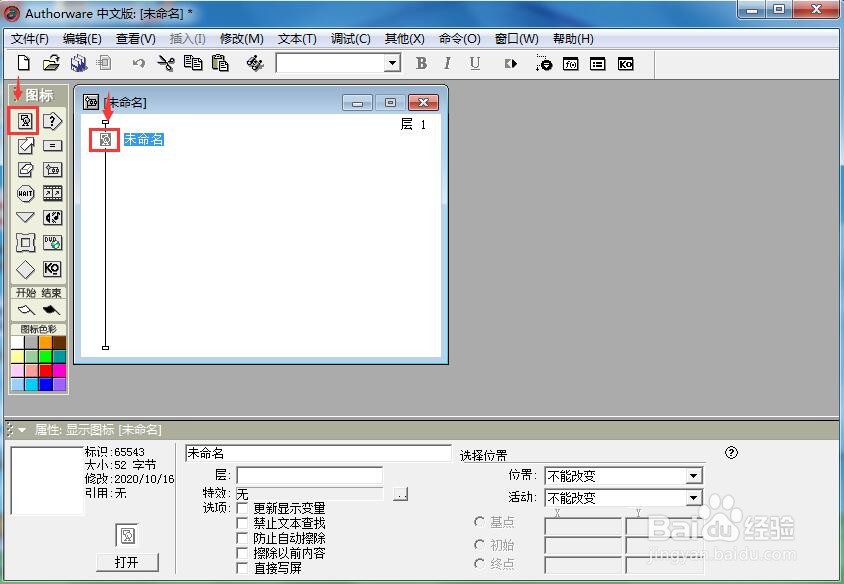This screenshot has width=844, height=584.
Task: Select the 终点 radio button
Action: [479, 564]
